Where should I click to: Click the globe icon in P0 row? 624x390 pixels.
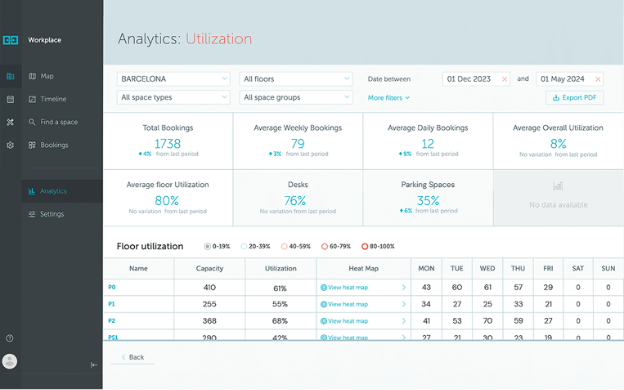pos(324,287)
